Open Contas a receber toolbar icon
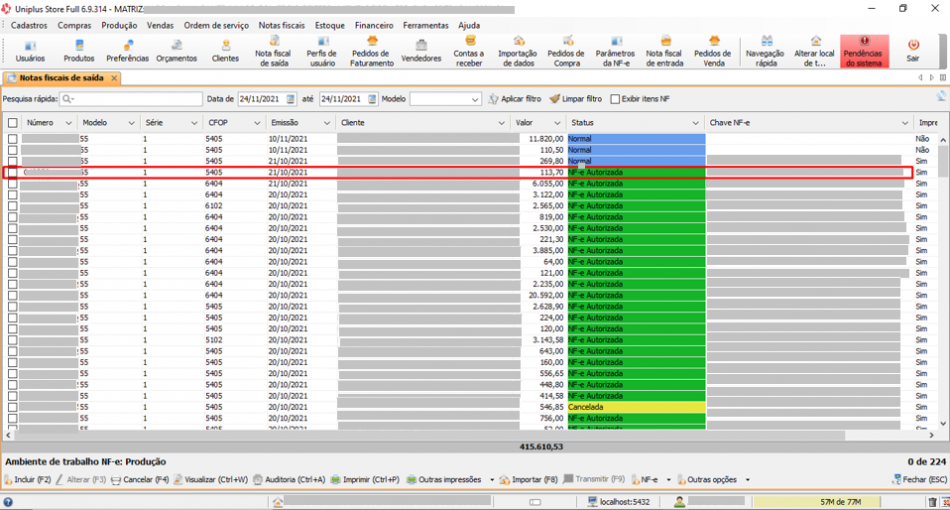This screenshot has width=950, height=510. (469, 51)
